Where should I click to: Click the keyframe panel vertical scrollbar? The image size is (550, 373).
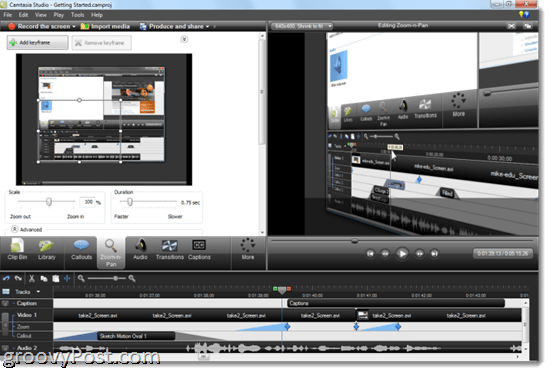[x=262, y=91]
